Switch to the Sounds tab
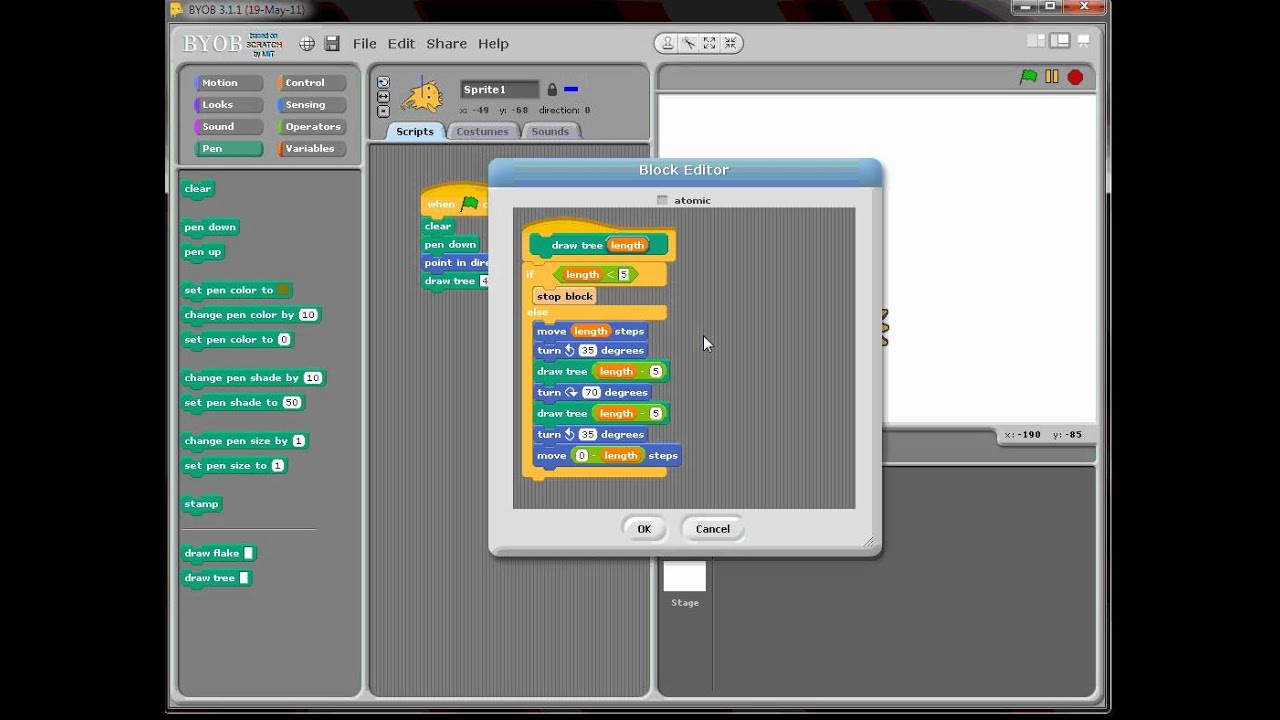The height and width of the screenshot is (720, 1280). click(550, 131)
